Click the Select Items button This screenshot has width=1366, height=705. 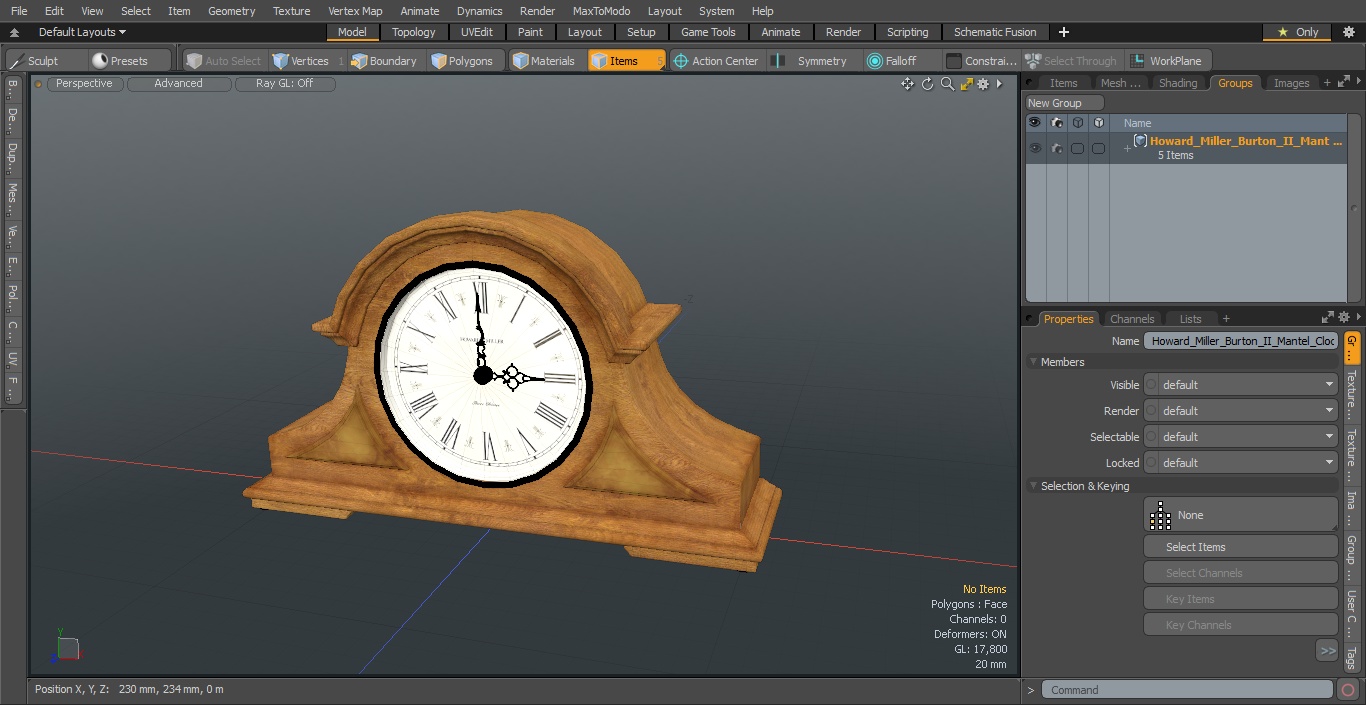[x=1240, y=547]
